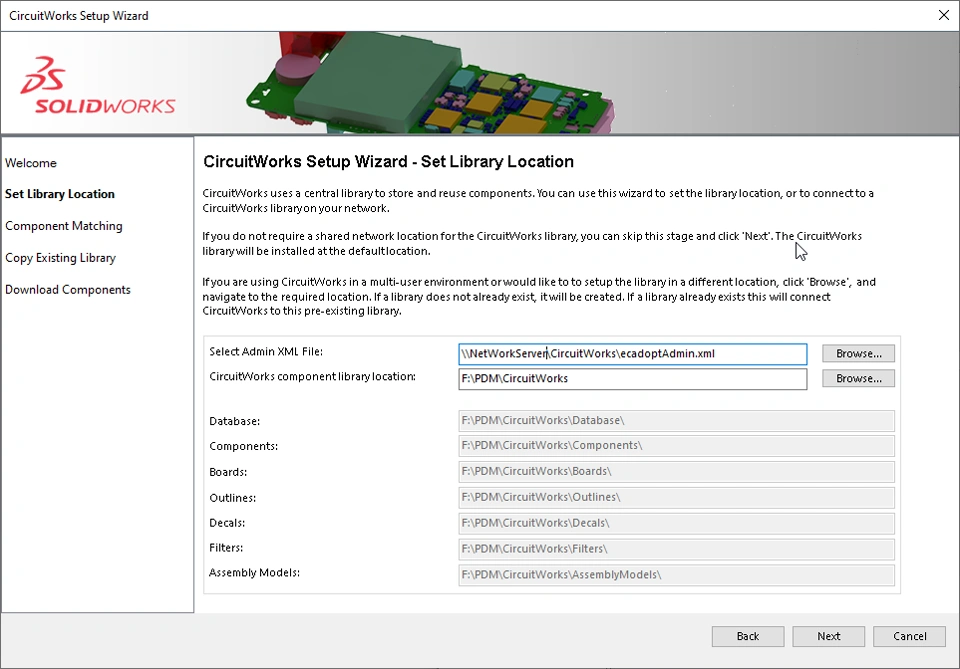
Task: Click the 'Assembly Models:' label
Action: [x=254, y=573]
